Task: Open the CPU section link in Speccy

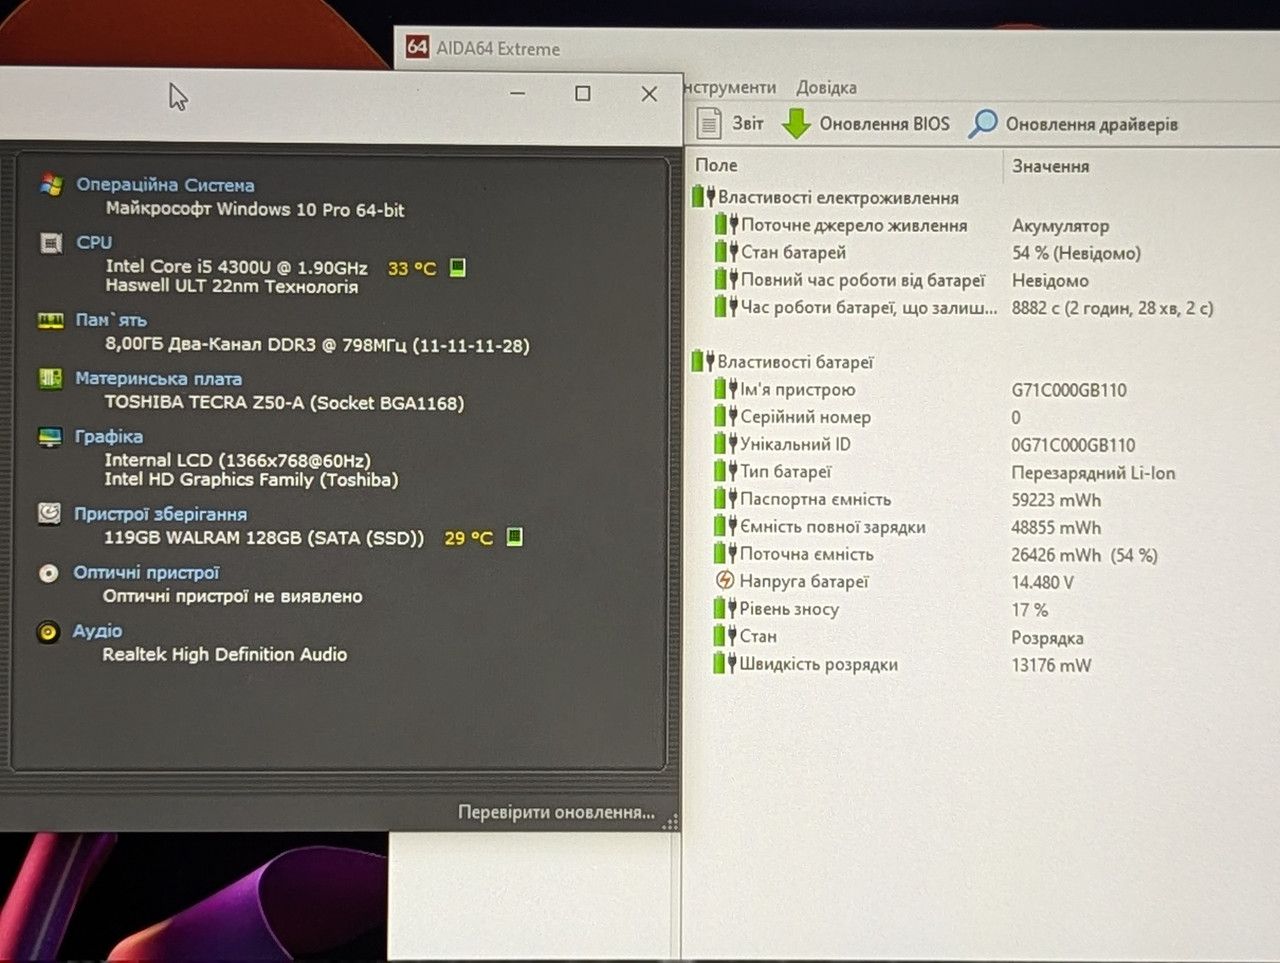Action: [94, 242]
